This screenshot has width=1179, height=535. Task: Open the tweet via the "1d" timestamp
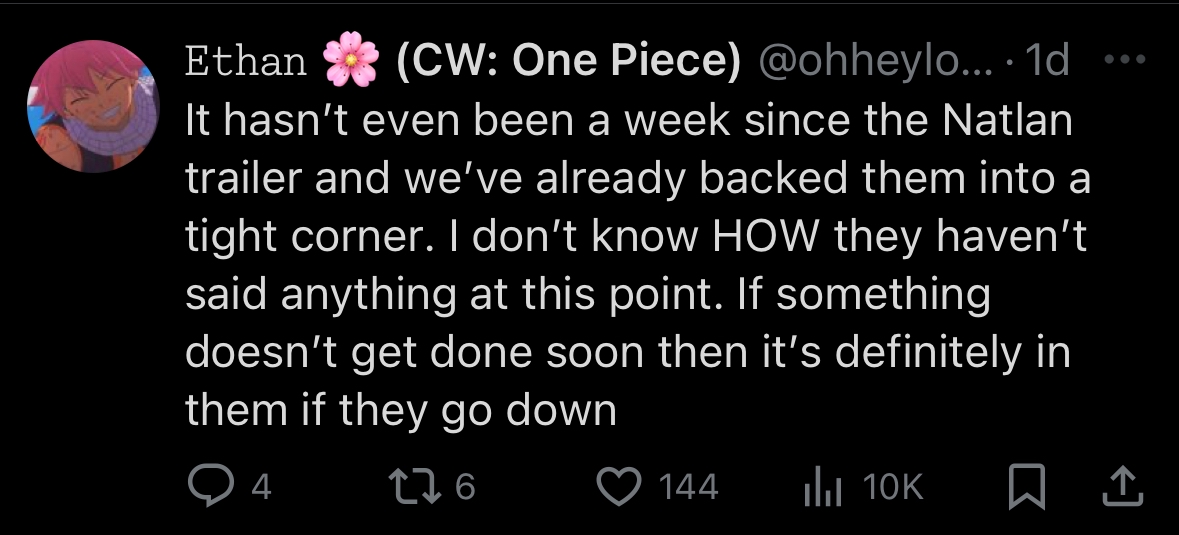pos(1046,63)
